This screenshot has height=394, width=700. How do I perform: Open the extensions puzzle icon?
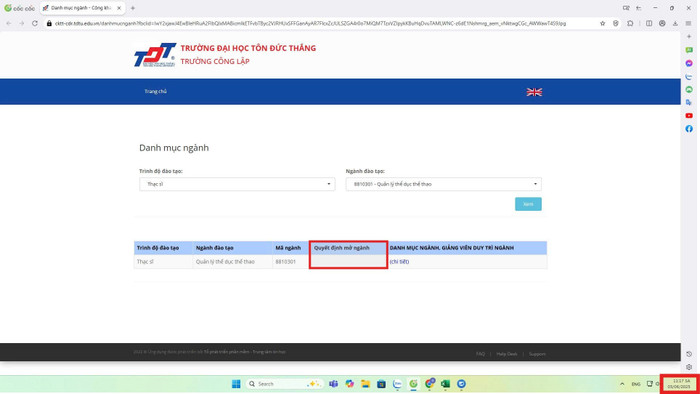(x=630, y=23)
